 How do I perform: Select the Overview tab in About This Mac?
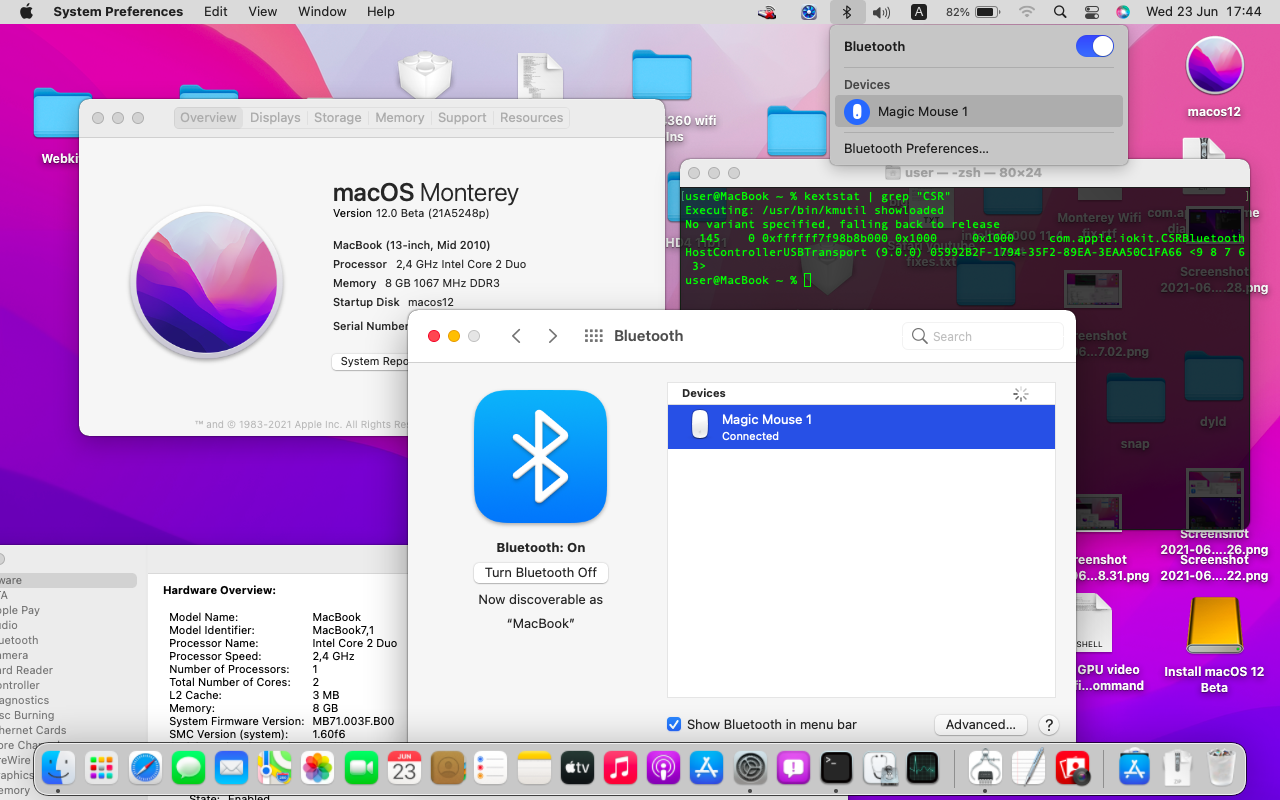(208, 117)
